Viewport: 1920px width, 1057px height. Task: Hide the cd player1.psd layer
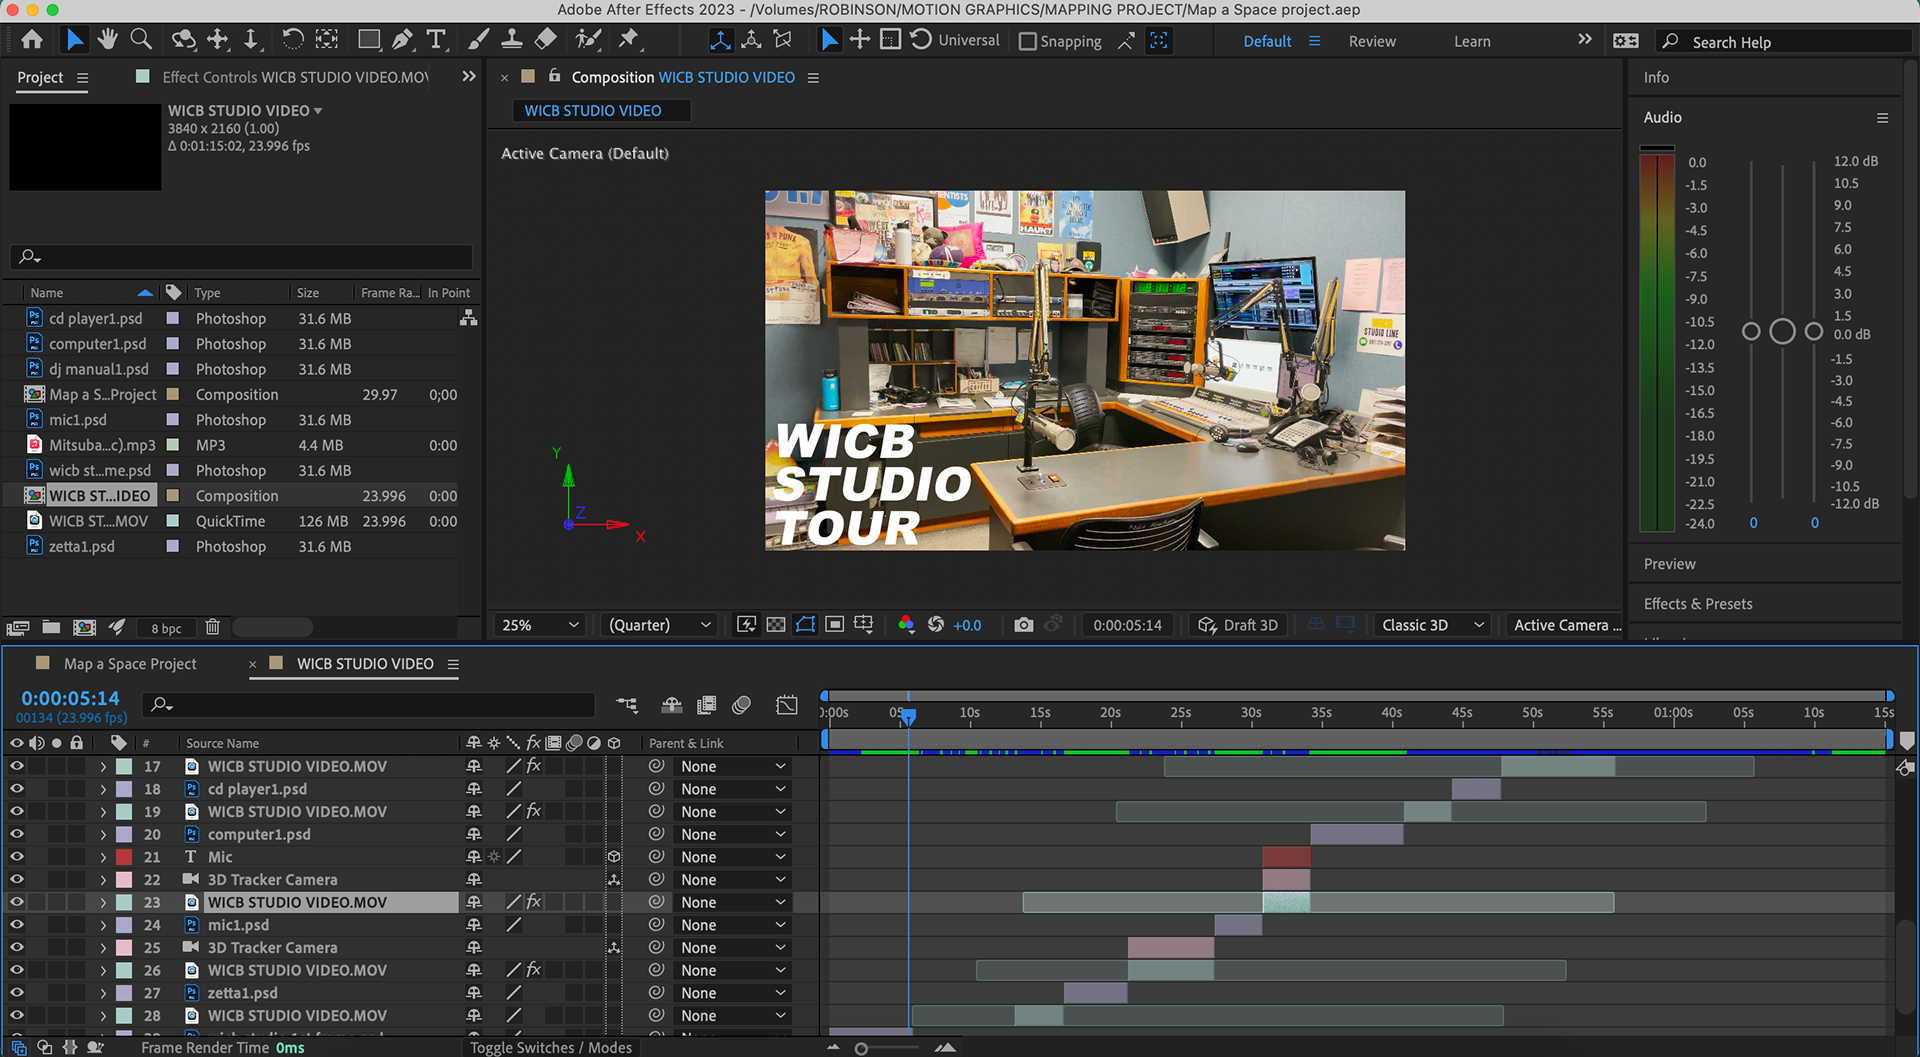[x=17, y=789]
